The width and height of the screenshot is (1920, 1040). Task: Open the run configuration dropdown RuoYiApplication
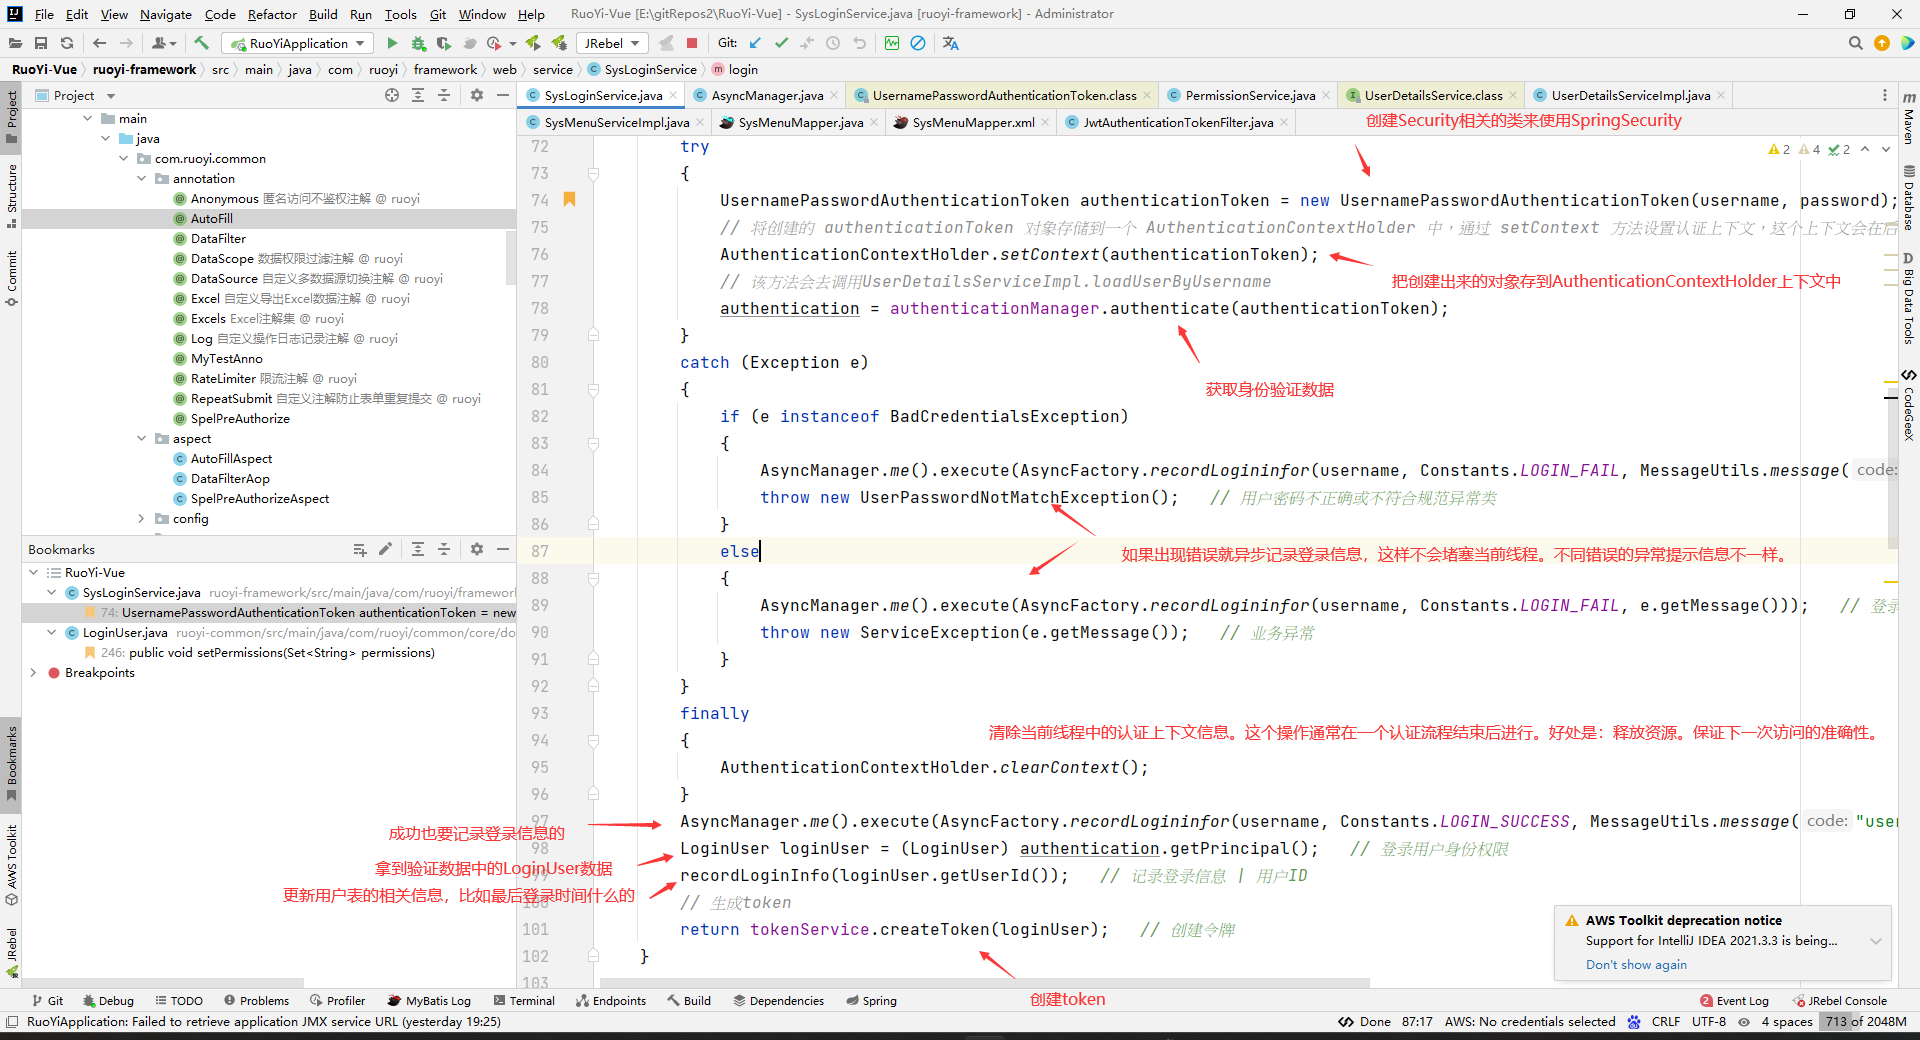click(x=297, y=43)
